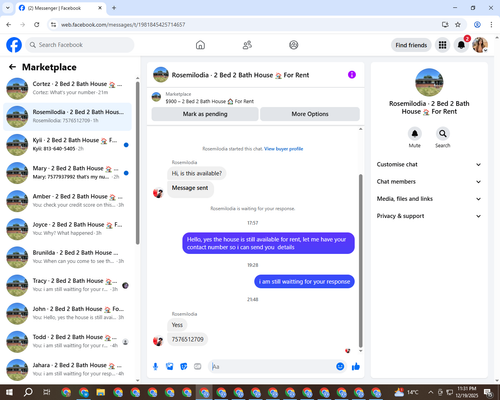Open Task View on taskbar
The width and height of the screenshot is (500, 400).
[x=47, y=392]
